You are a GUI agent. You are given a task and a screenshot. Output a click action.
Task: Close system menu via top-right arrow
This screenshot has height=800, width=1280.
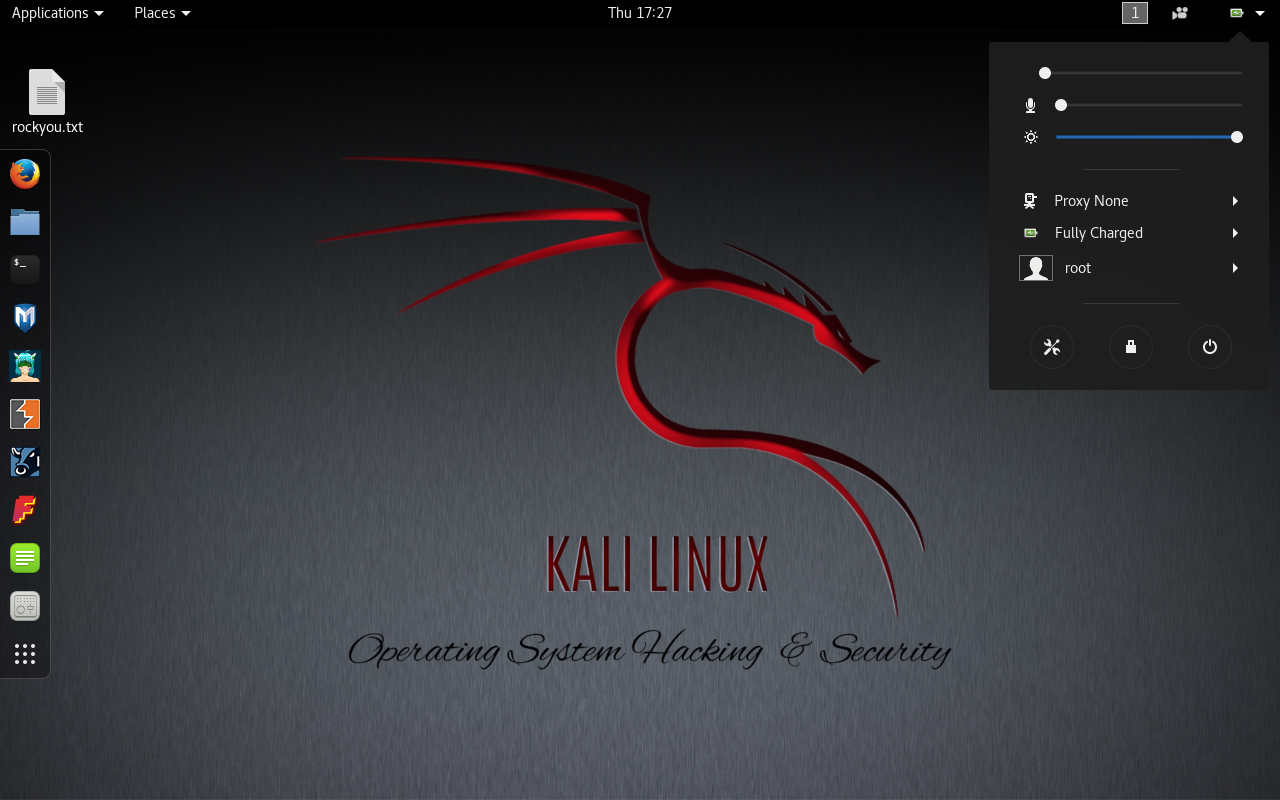1260,13
